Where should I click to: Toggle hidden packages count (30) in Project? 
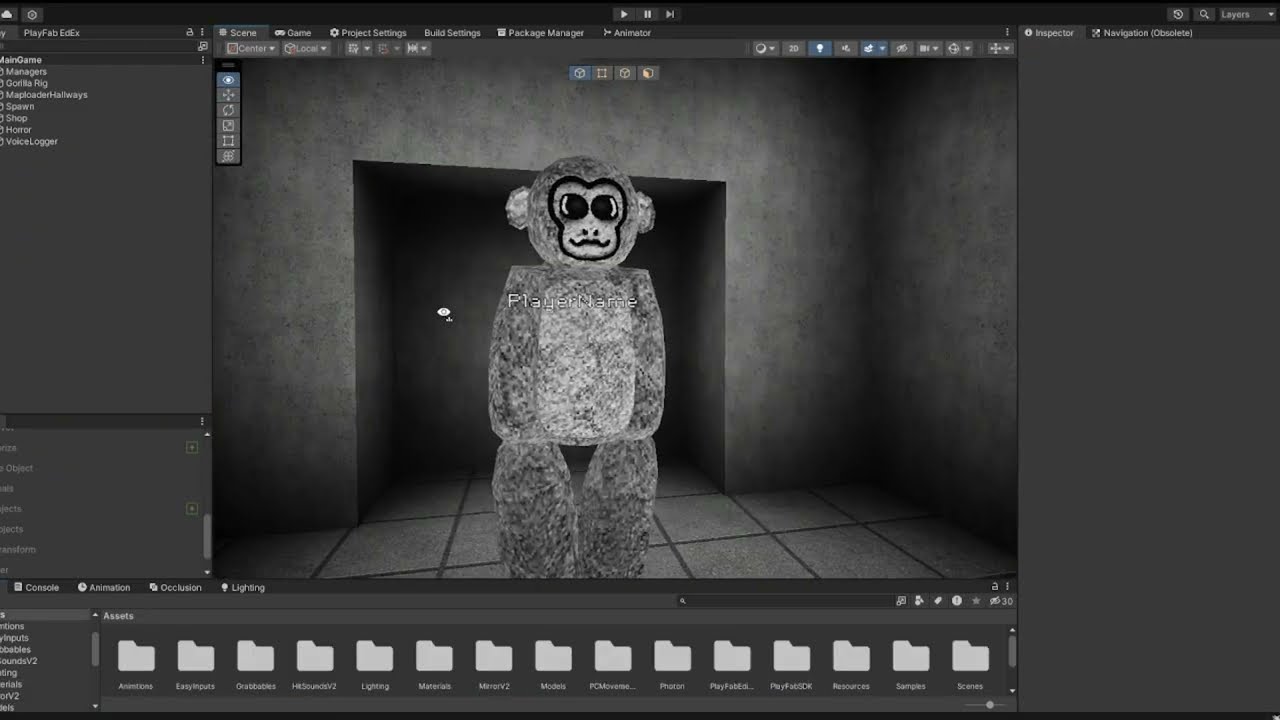1001,601
